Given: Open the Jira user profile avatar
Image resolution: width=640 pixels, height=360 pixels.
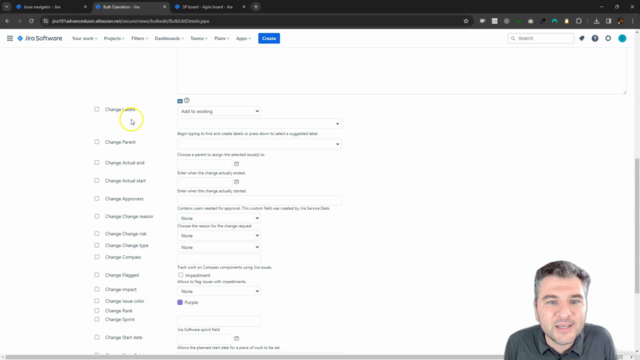Looking at the screenshot, I should pyautogui.click(x=622, y=38).
